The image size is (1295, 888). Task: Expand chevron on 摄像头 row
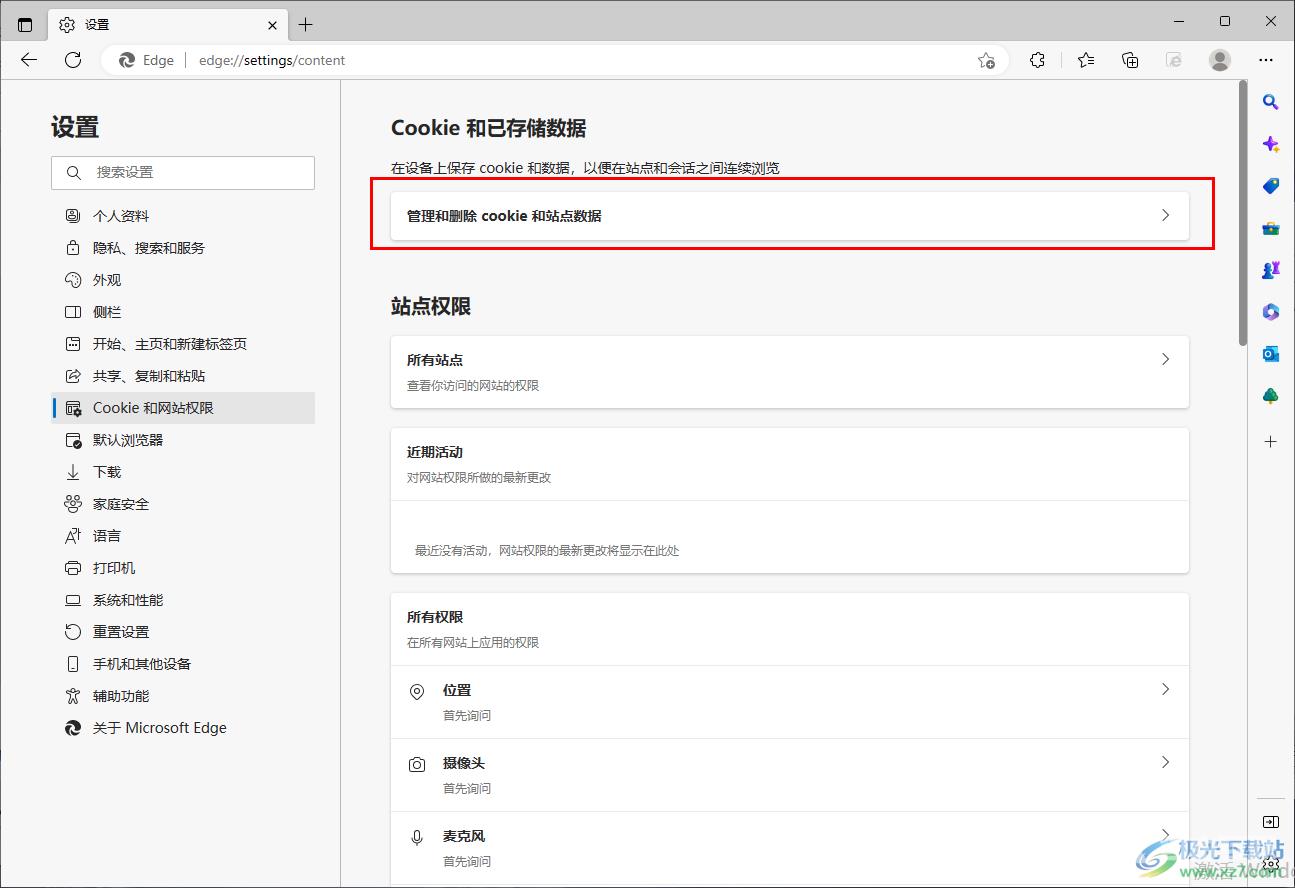[1165, 762]
